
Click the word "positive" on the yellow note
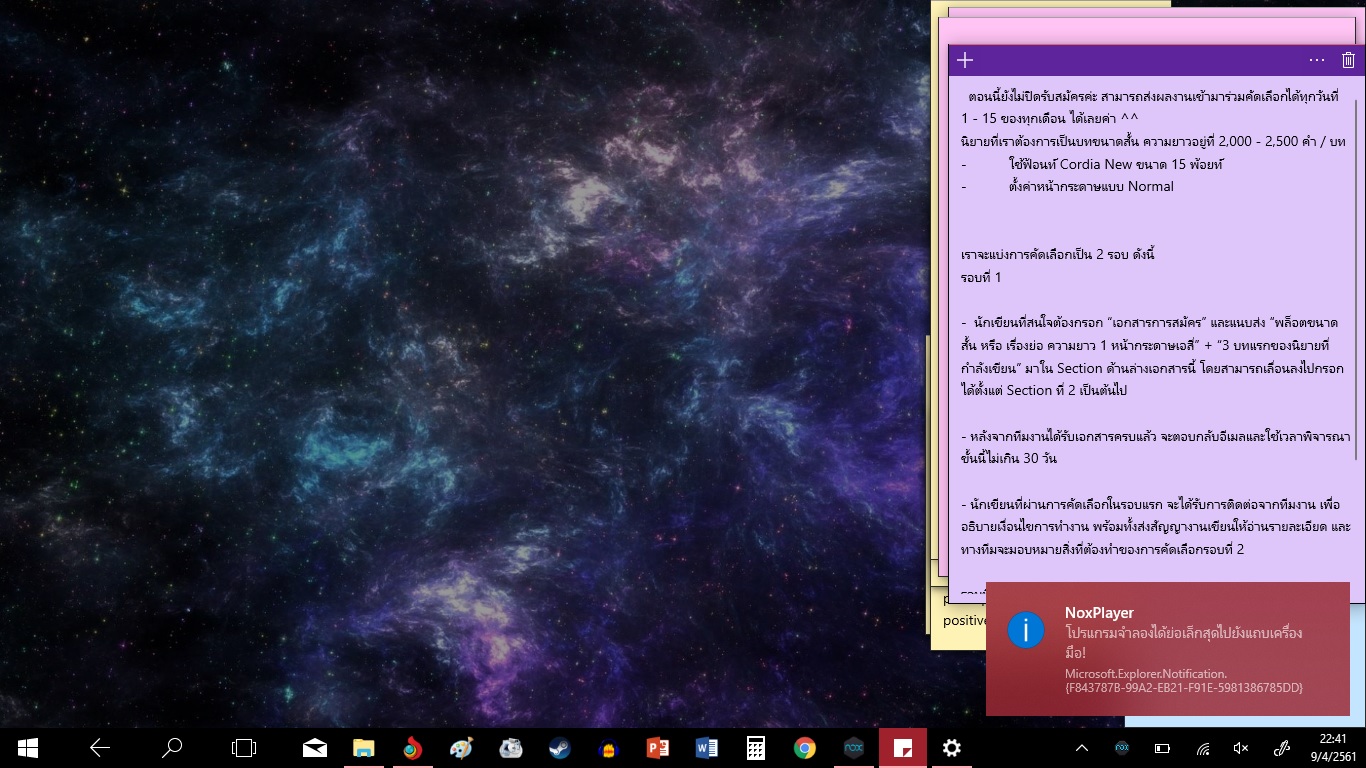(x=965, y=621)
